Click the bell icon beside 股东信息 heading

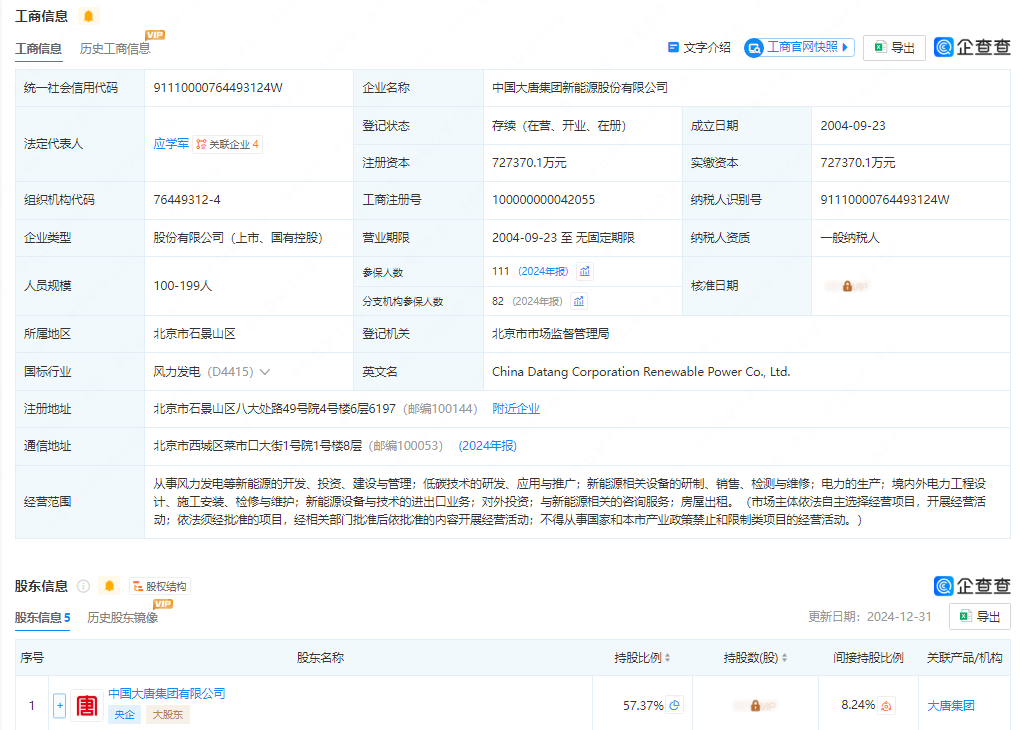point(109,586)
